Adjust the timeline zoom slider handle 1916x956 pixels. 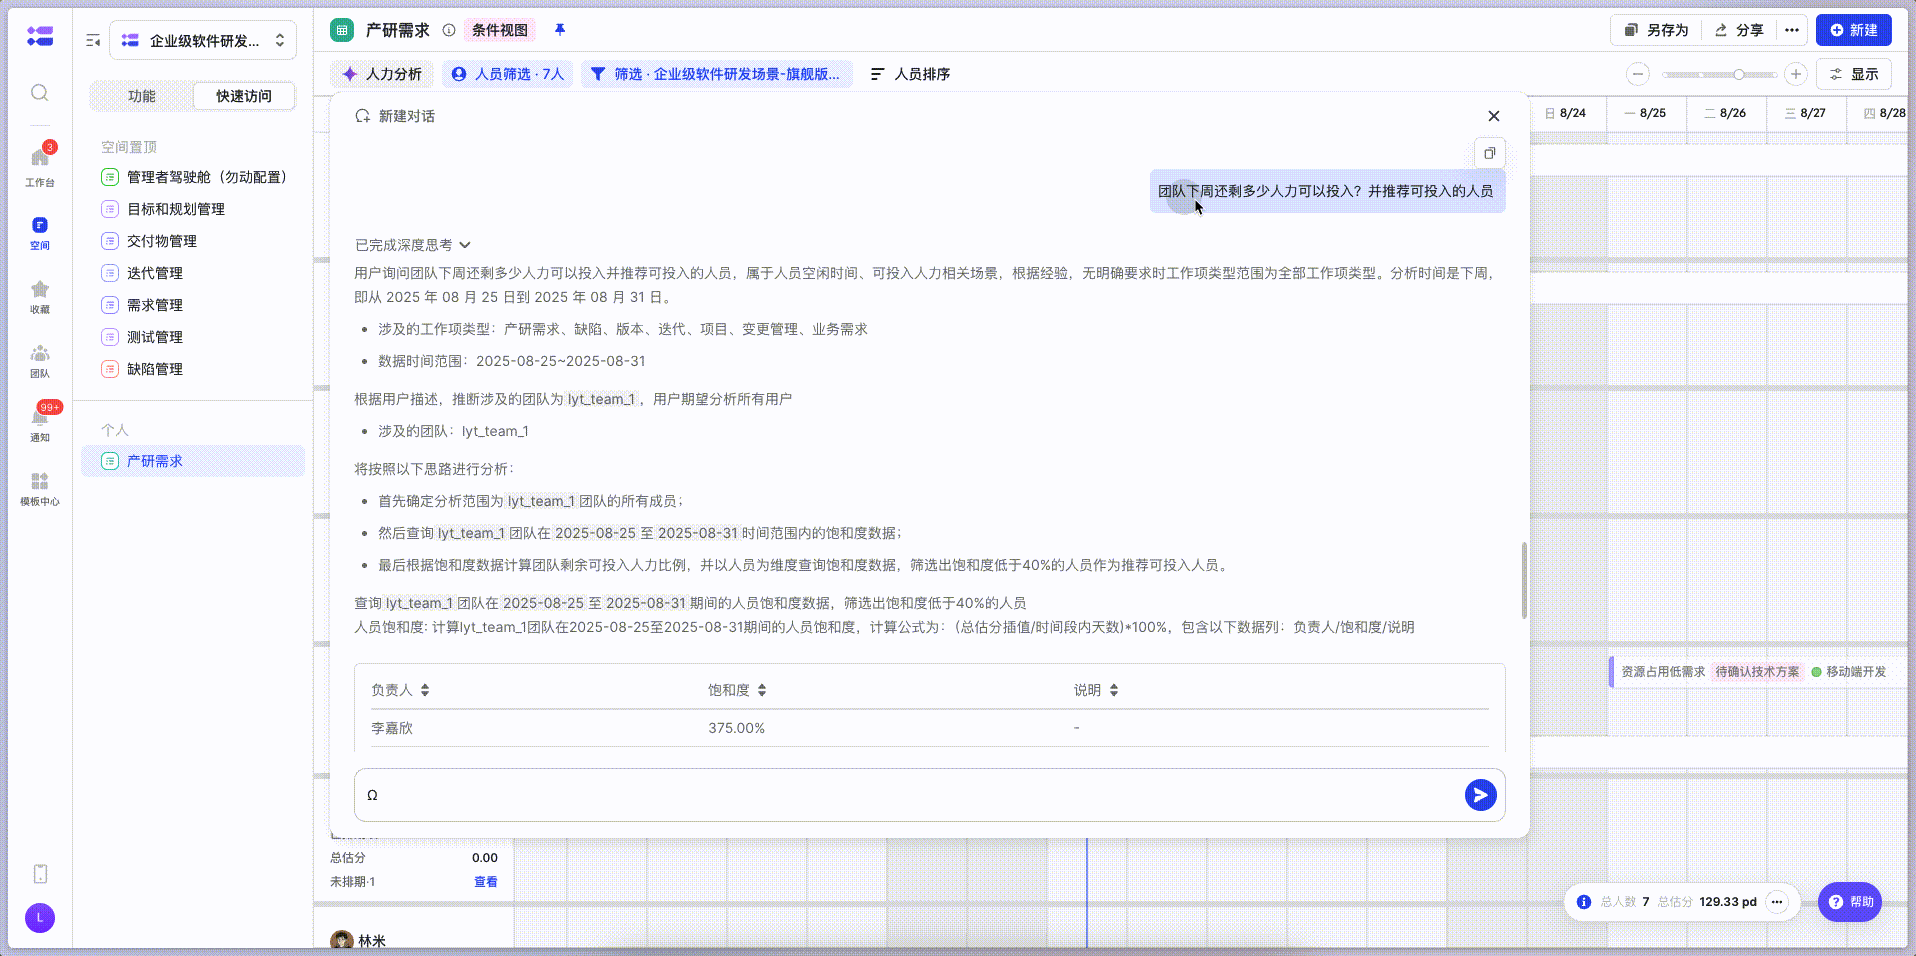pos(1739,74)
